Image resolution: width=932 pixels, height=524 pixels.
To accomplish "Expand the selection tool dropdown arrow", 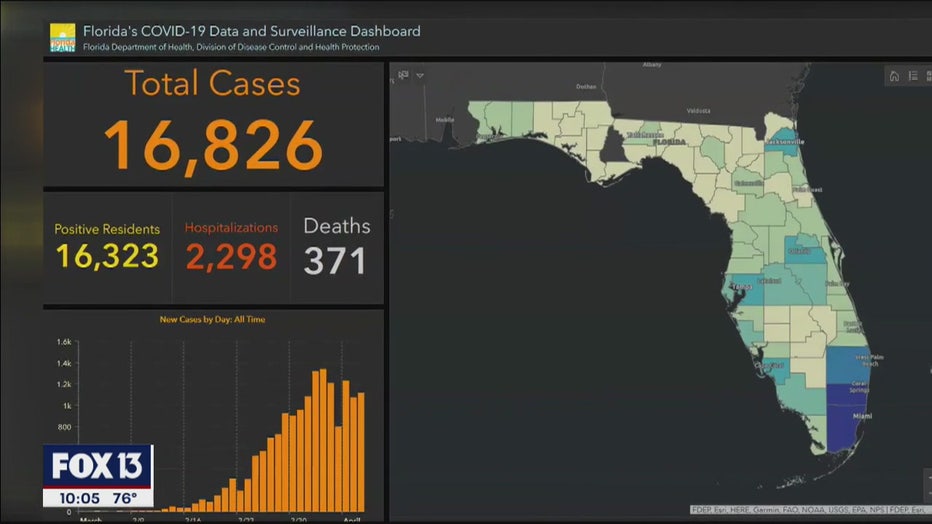I will click(420, 75).
